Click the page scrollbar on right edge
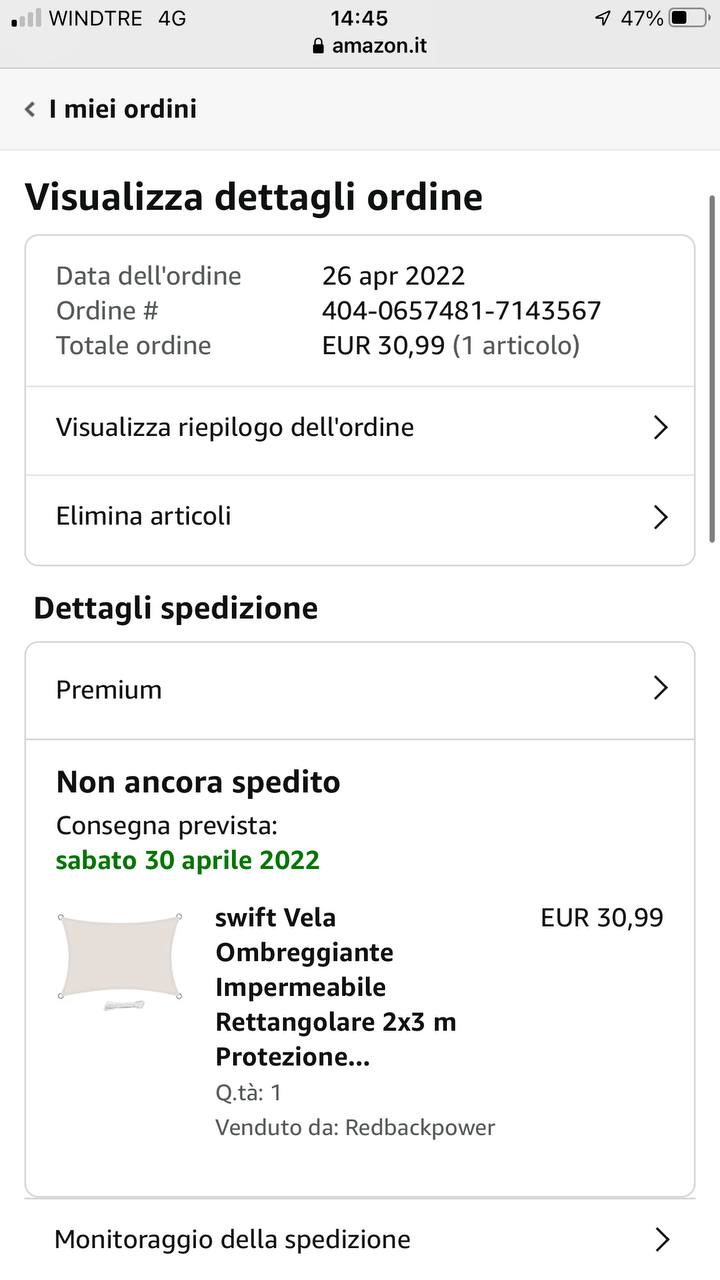 coord(712,368)
